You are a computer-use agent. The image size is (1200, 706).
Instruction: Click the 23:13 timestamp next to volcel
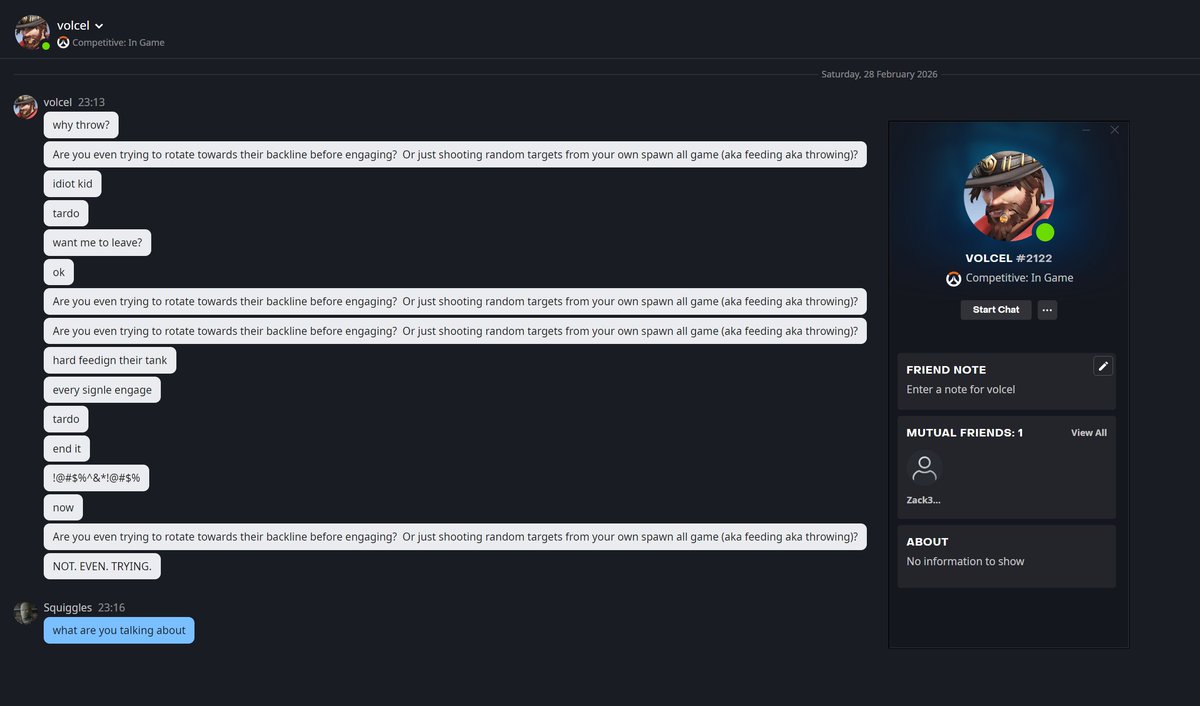pyautogui.click(x=91, y=102)
